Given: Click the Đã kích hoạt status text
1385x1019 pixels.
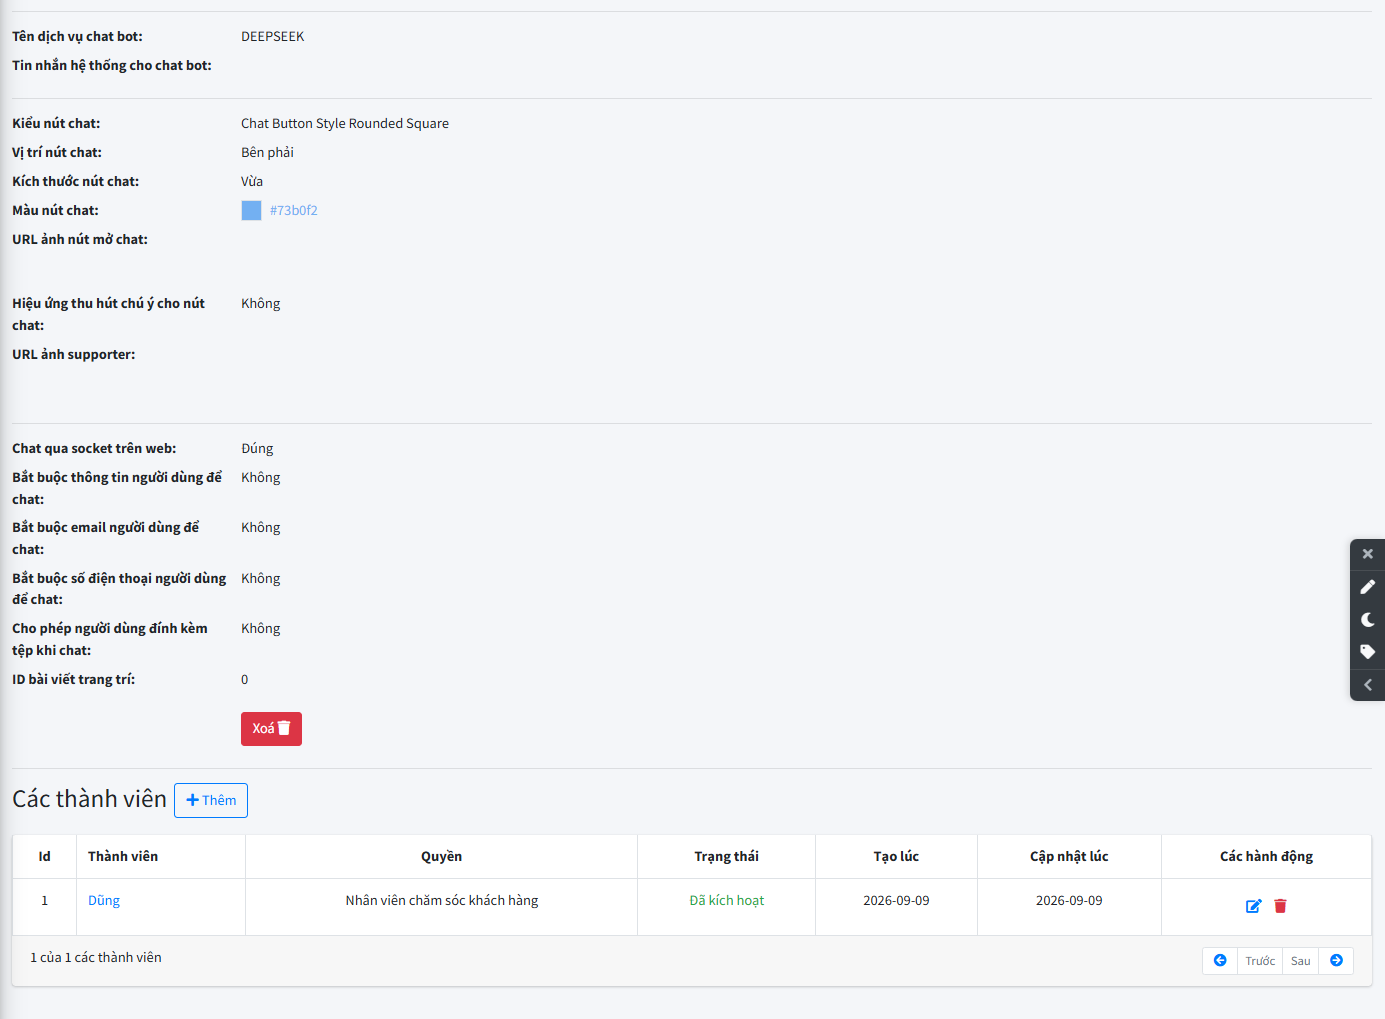Looking at the screenshot, I should 726,901.
